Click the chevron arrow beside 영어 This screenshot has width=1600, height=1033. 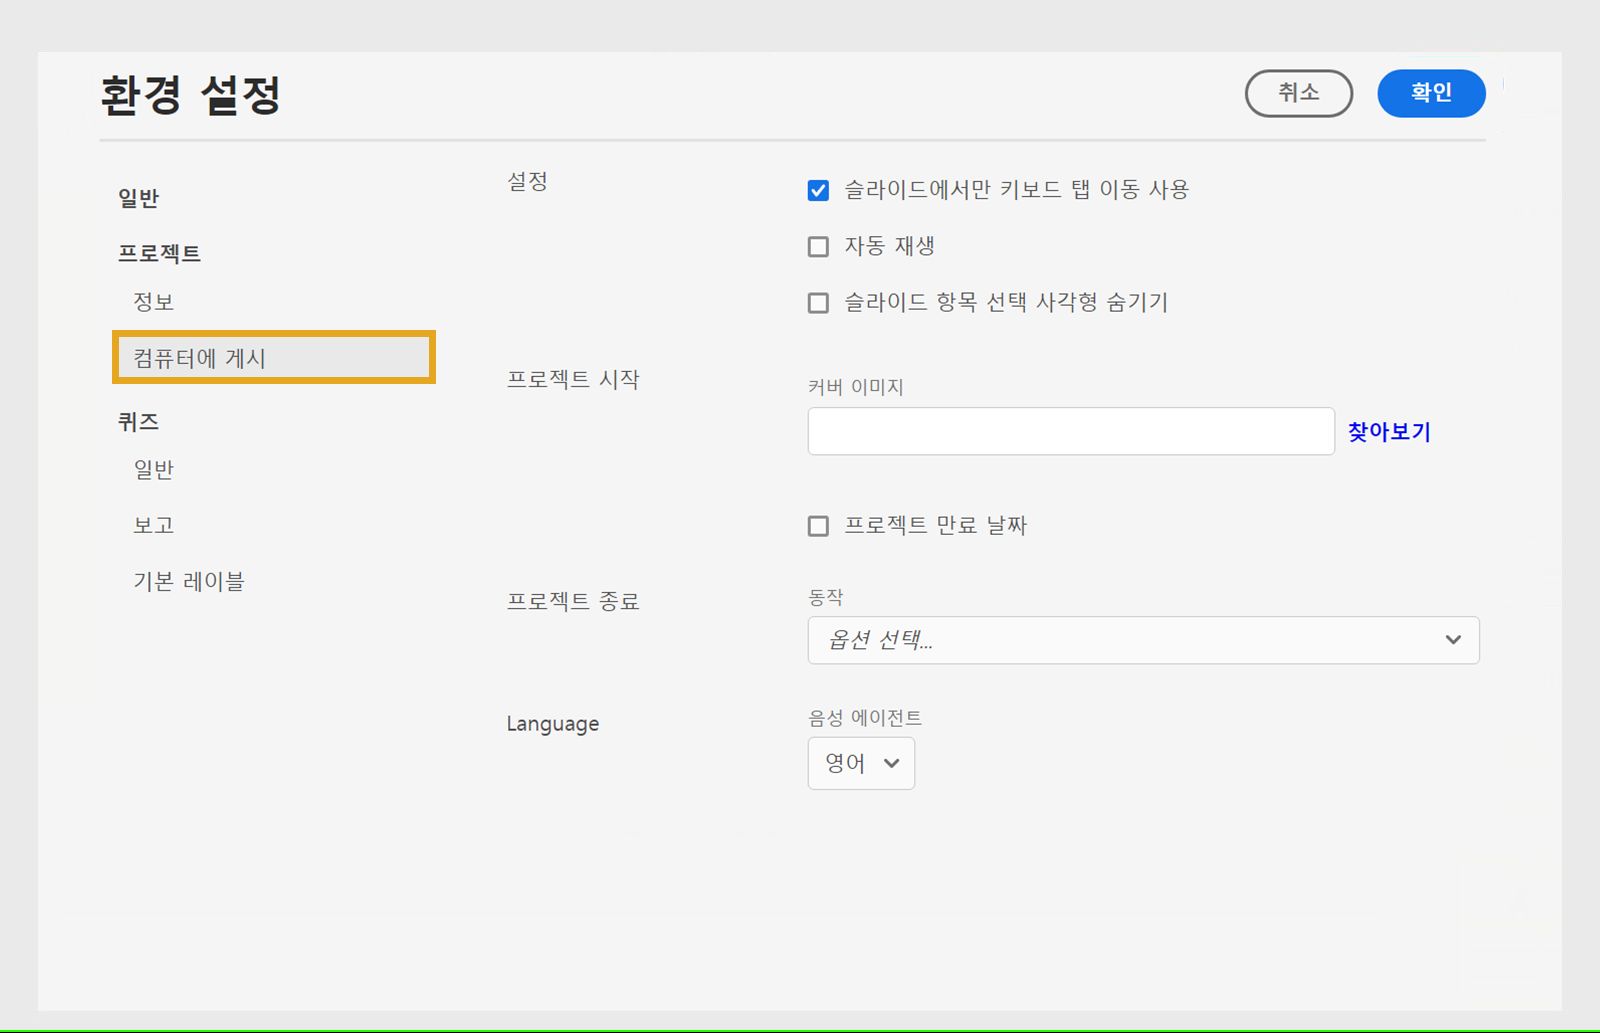coord(892,764)
